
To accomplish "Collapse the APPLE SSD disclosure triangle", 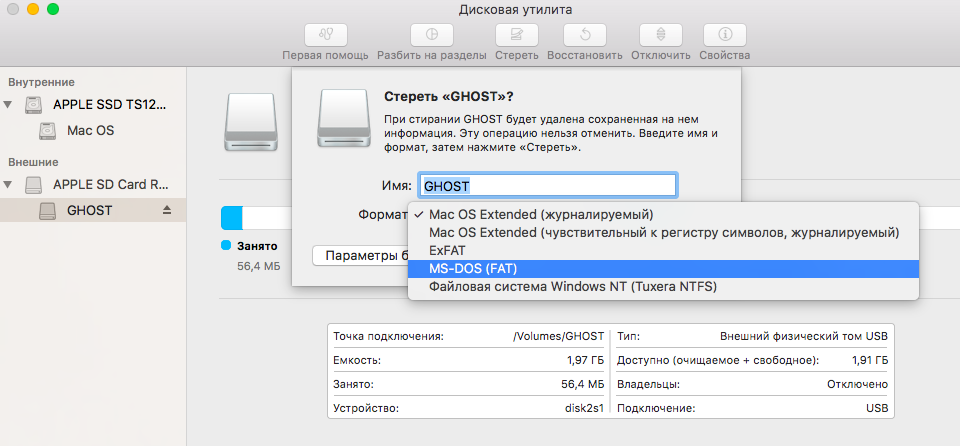I will point(8,104).
